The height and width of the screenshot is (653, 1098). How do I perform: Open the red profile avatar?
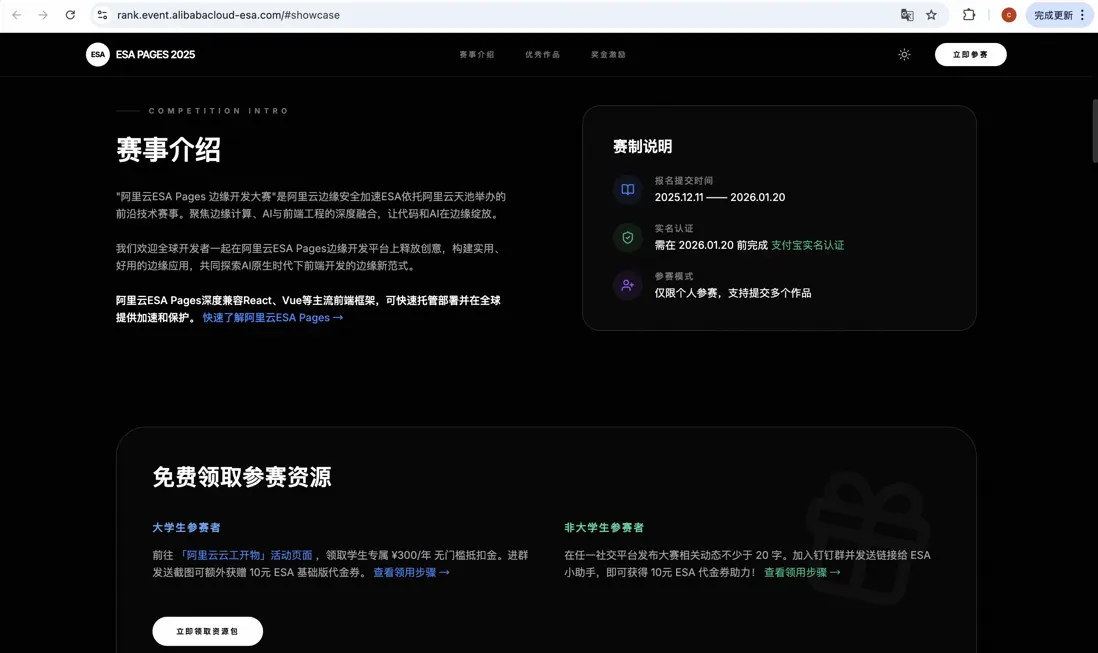click(1008, 15)
